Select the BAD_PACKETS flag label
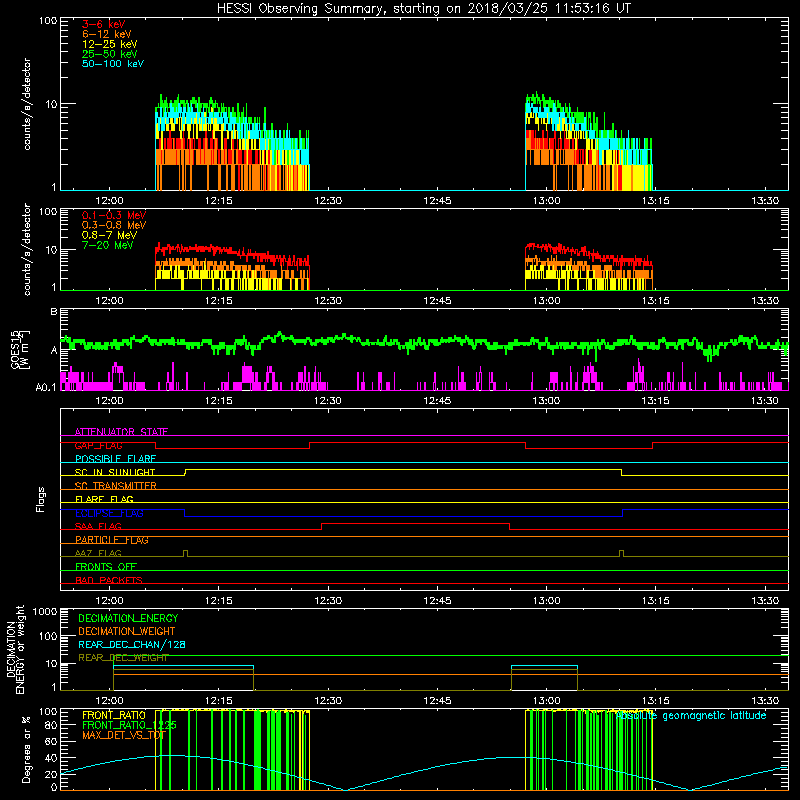This screenshot has width=800, height=800. tap(109, 580)
